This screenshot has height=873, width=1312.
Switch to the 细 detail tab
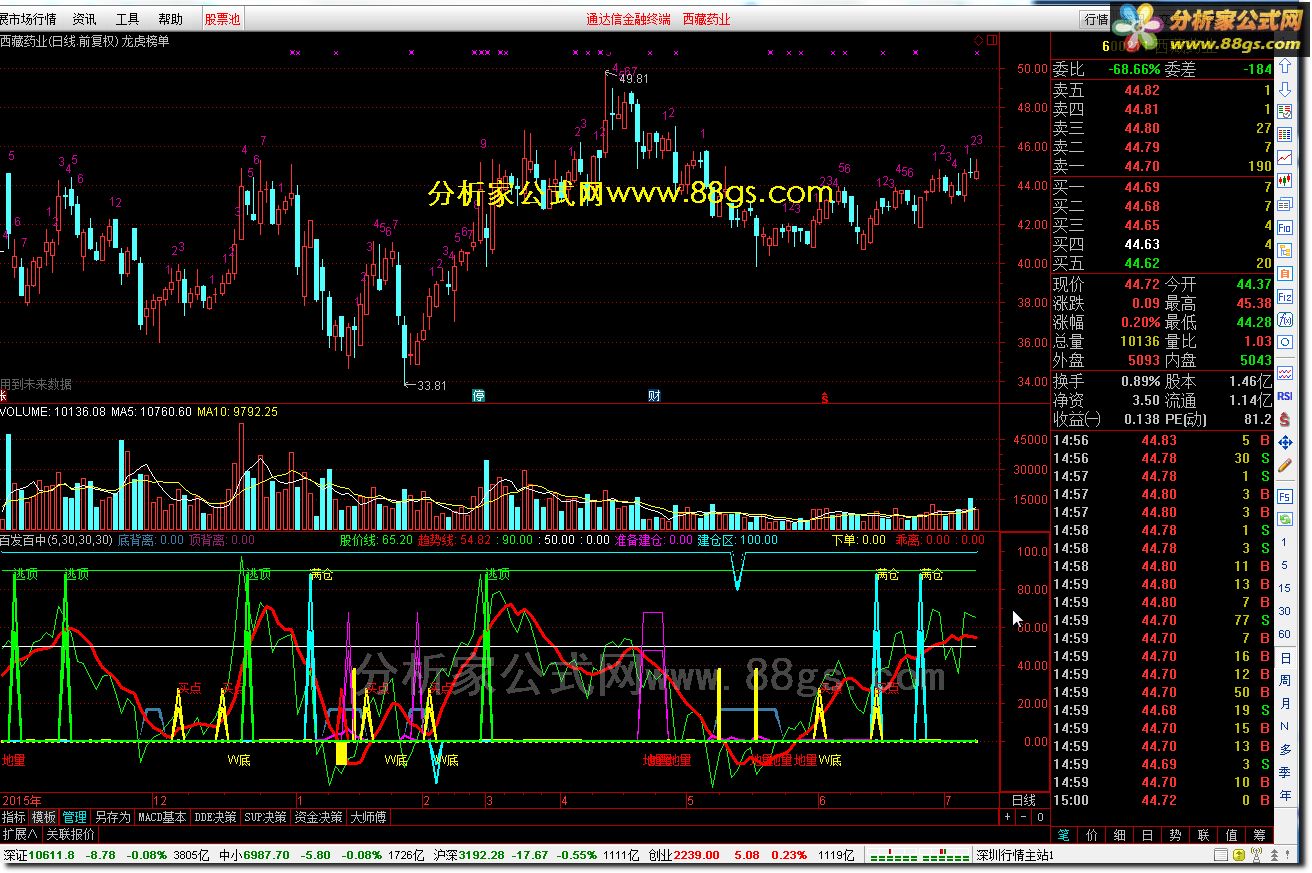(x=1120, y=834)
